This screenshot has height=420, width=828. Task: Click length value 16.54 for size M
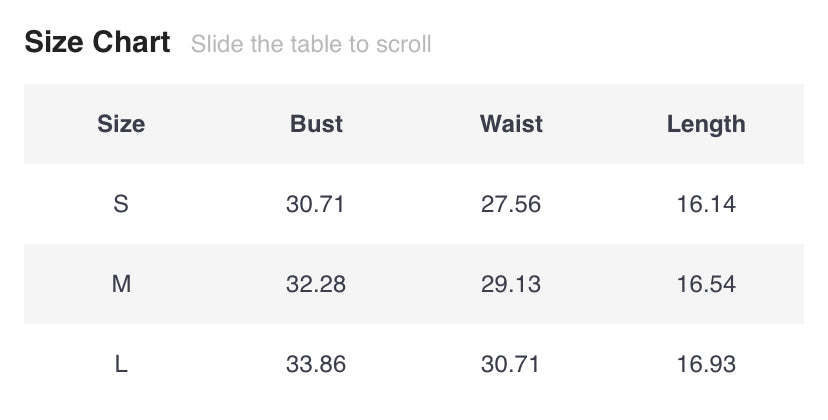coord(706,284)
